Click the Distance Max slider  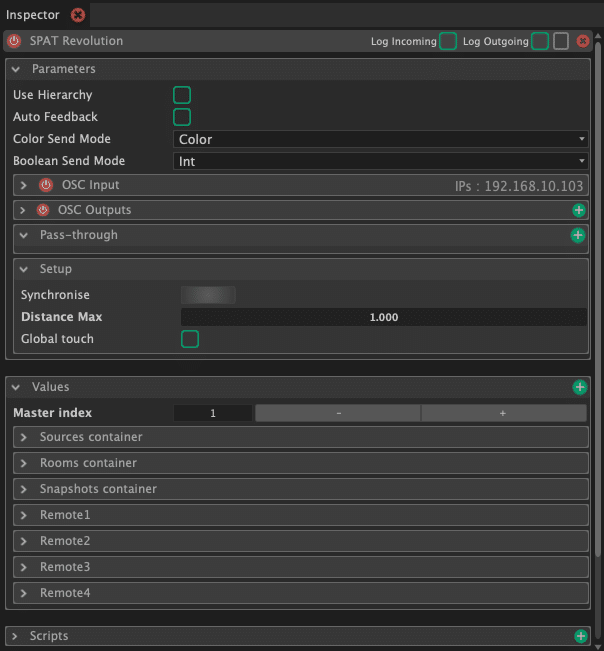coord(383,317)
